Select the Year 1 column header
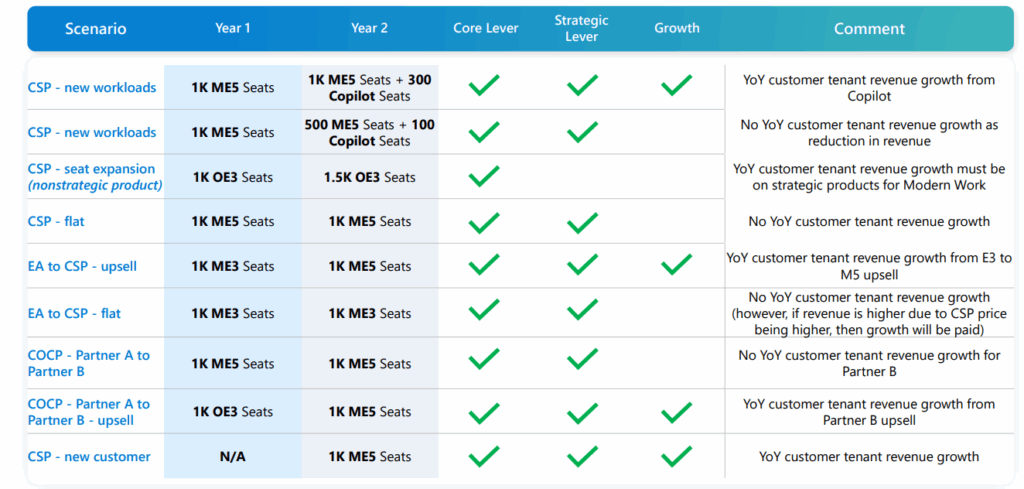The width and height of the screenshot is (1024, 489). click(x=233, y=28)
